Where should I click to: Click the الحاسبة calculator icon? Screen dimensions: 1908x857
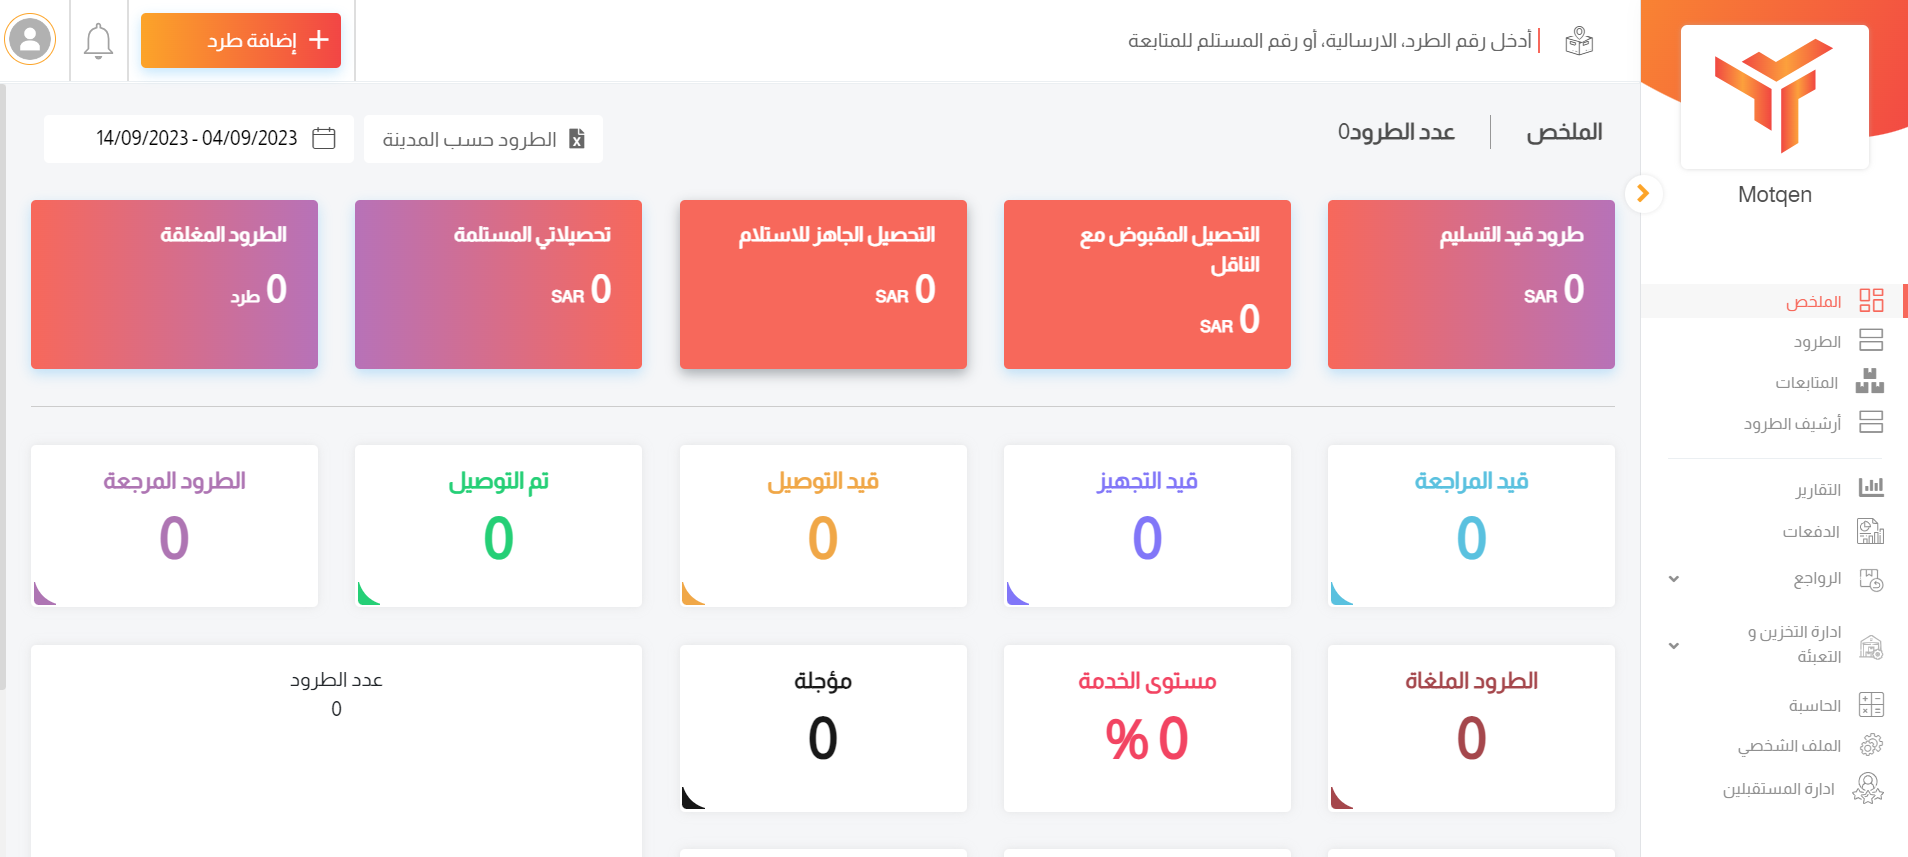point(1870,705)
